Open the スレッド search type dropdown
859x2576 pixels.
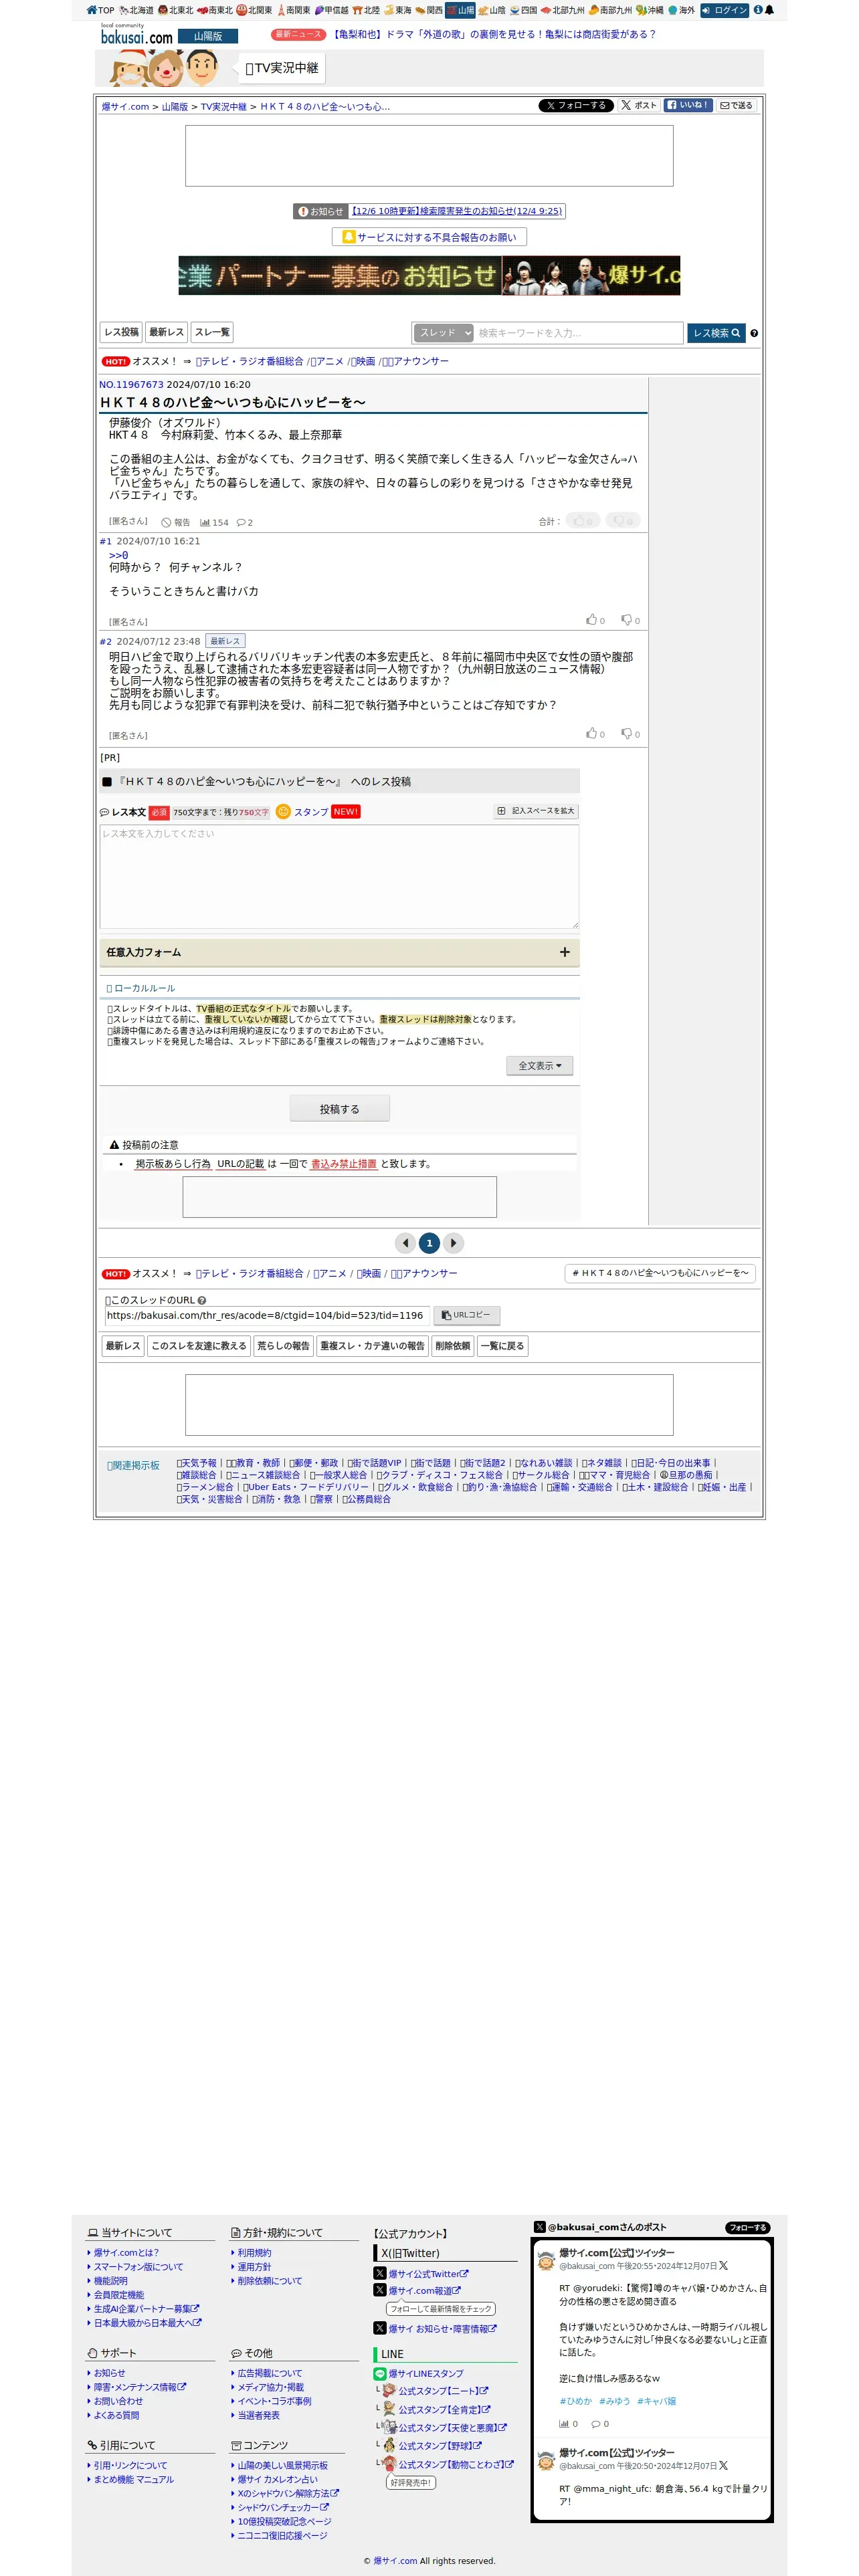(x=443, y=333)
